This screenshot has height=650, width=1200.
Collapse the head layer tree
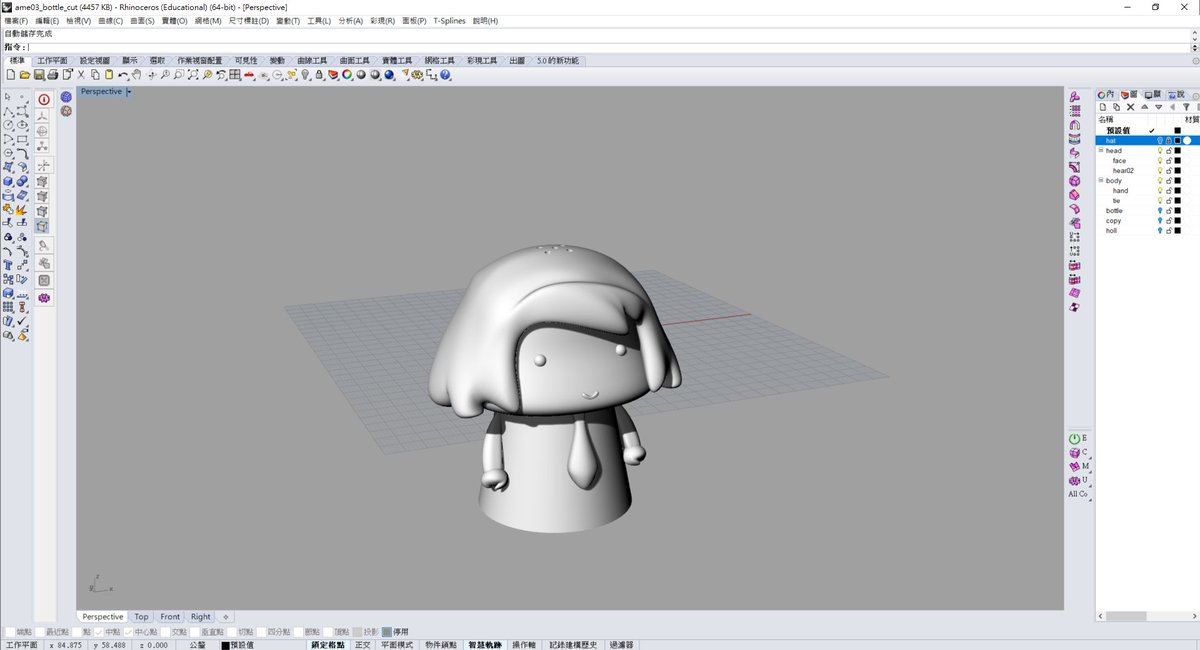[1101, 150]
